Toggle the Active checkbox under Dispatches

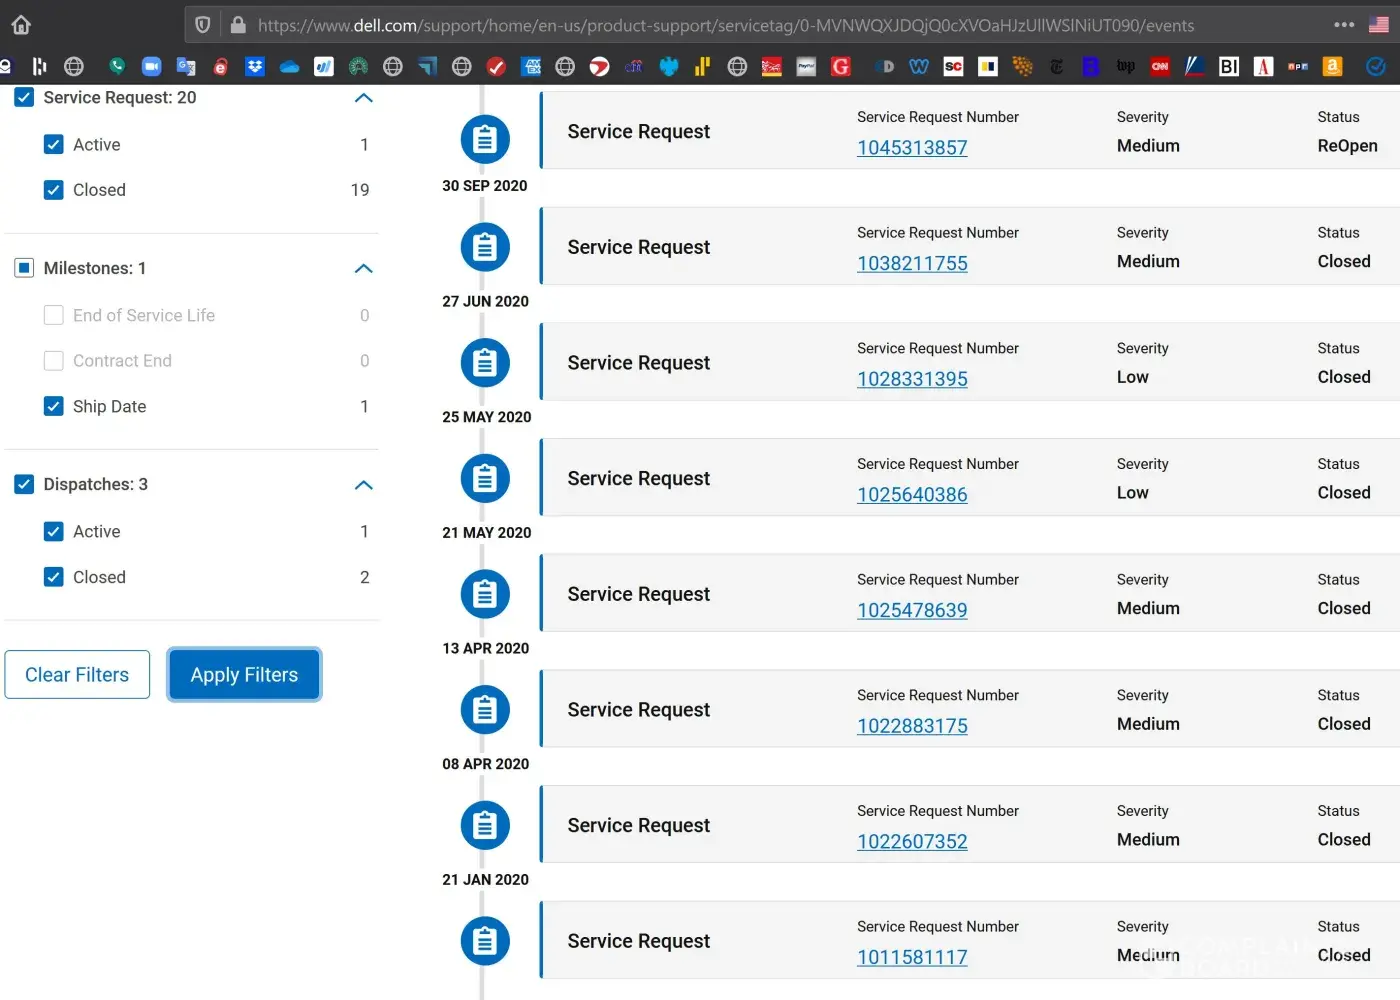coord(54,532)
